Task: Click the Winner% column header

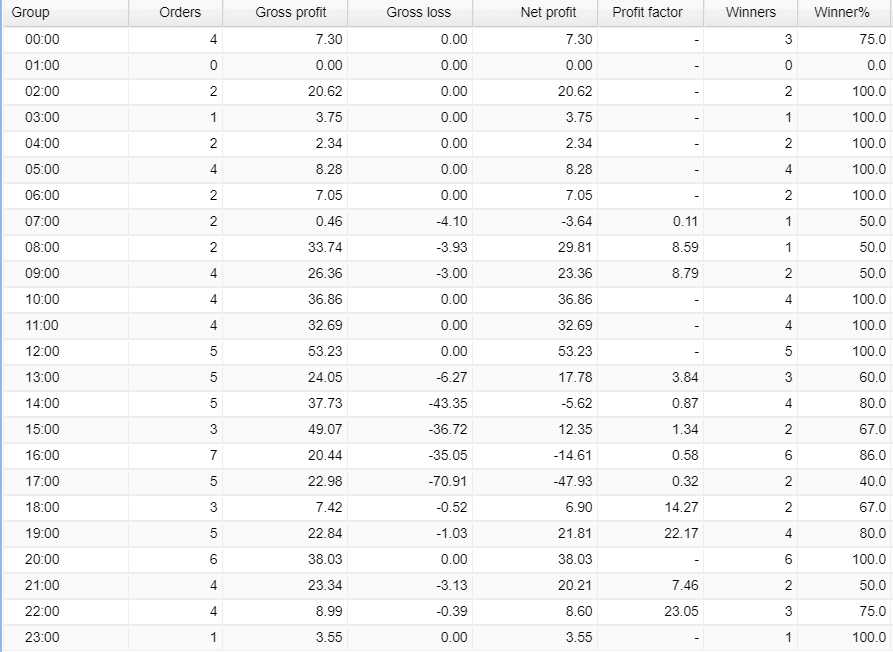Action: point(843,13)
